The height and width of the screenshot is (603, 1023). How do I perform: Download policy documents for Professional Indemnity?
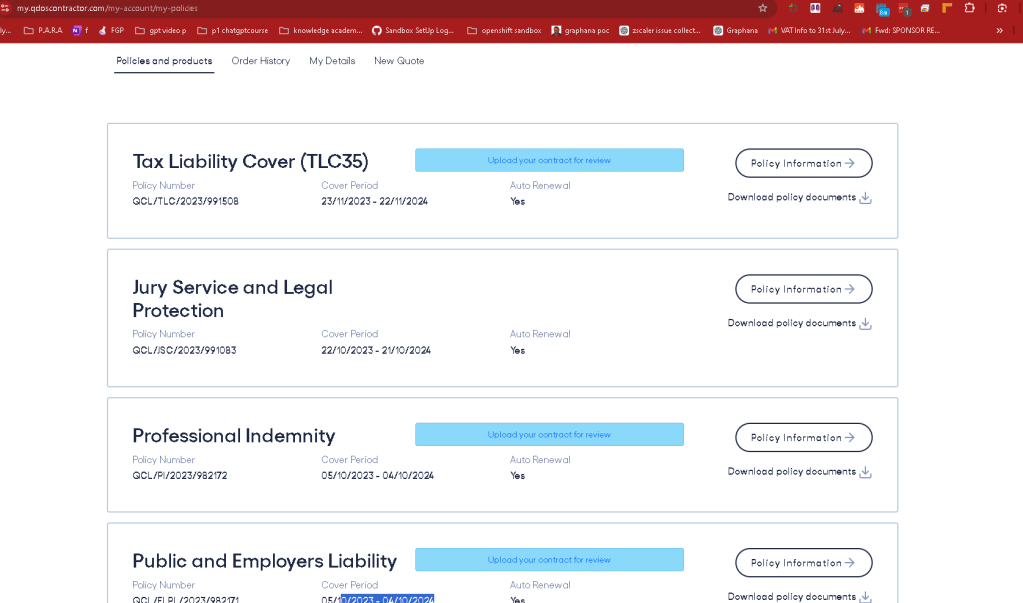[x=800, y=471]
